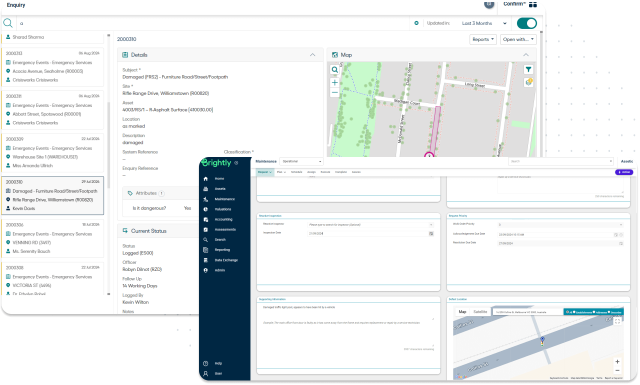Click the Details panel icon

pos(125,55)
